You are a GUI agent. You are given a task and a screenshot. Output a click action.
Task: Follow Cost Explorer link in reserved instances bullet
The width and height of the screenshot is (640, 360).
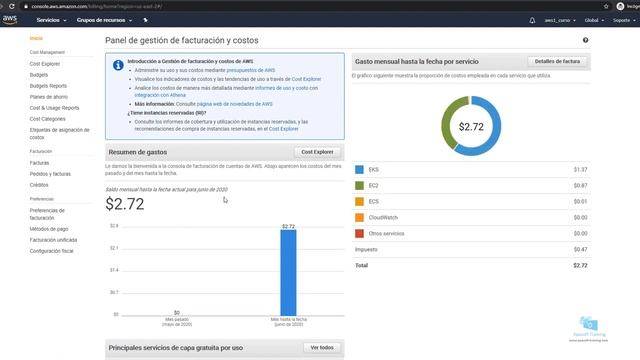click(283, 129)
